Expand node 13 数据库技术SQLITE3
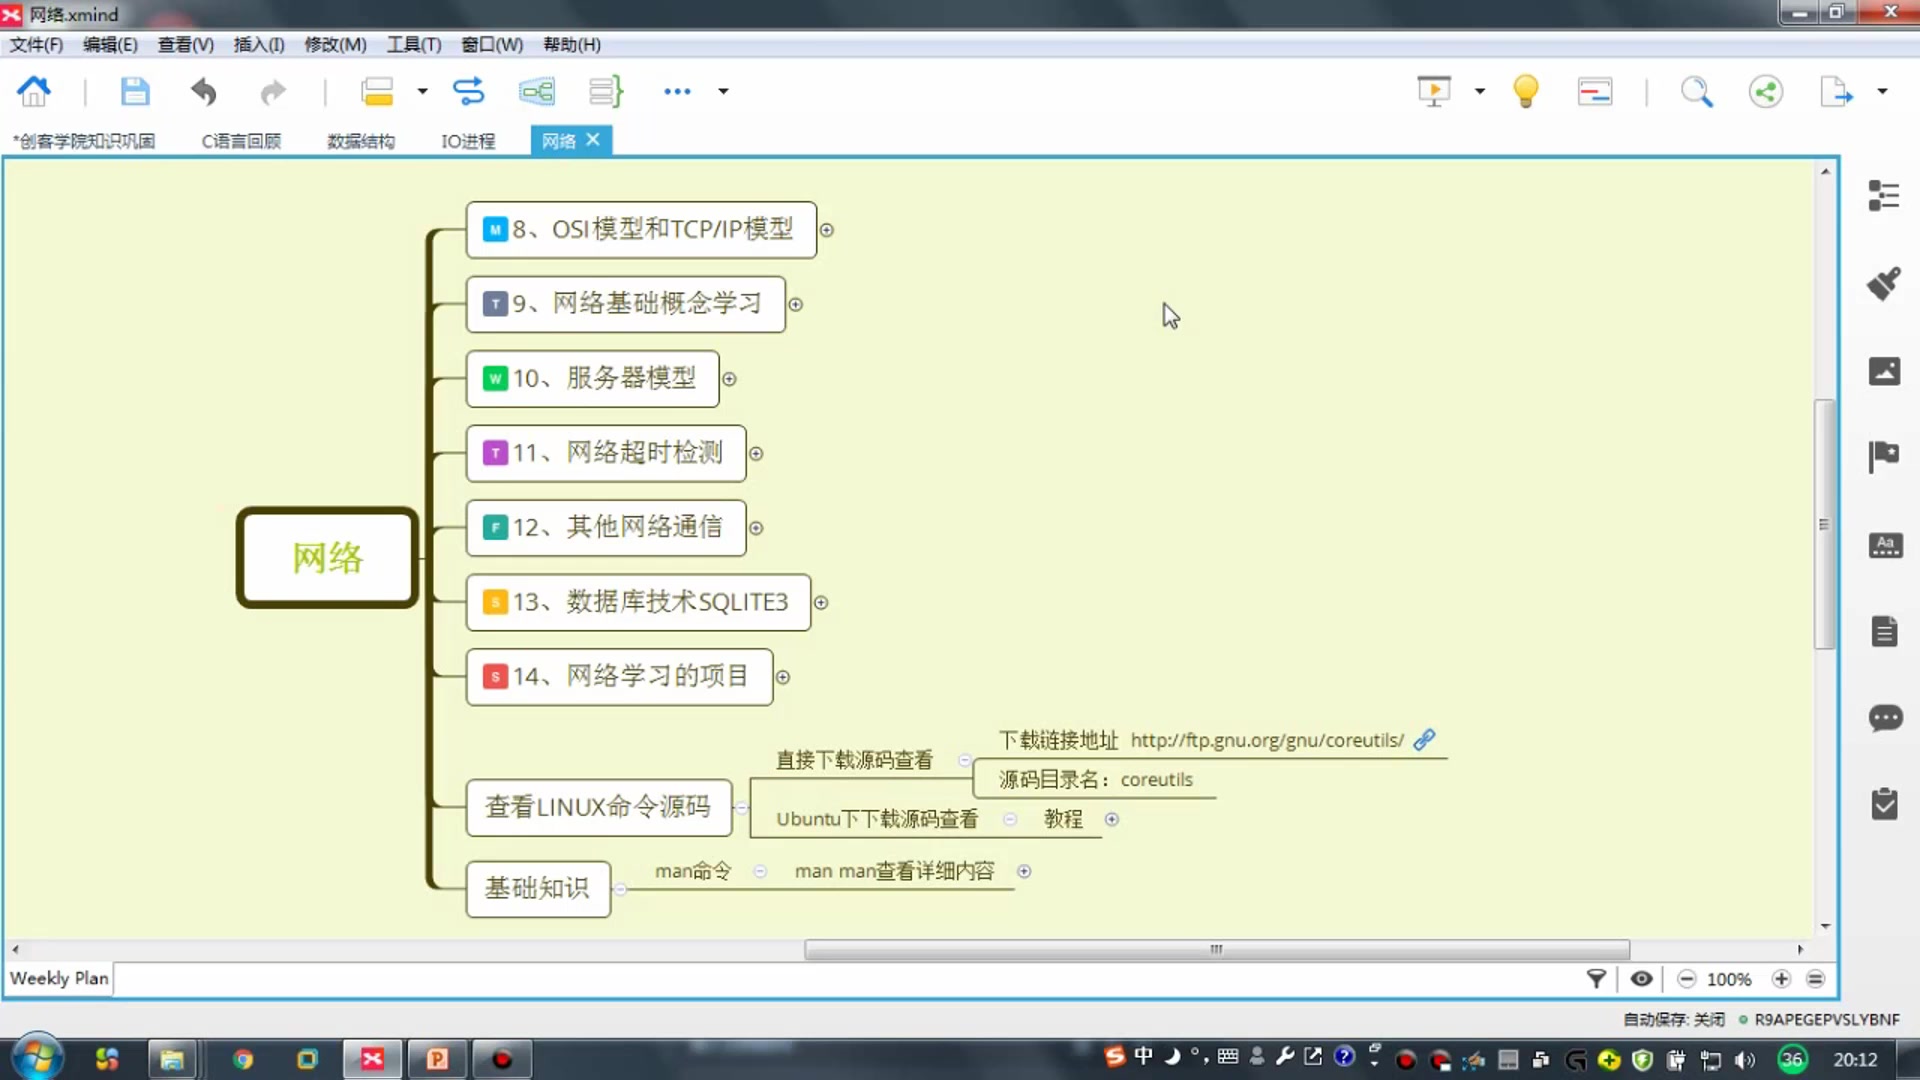The width and height of the screenshot is (1920, 1080). [x=820, y=603]
